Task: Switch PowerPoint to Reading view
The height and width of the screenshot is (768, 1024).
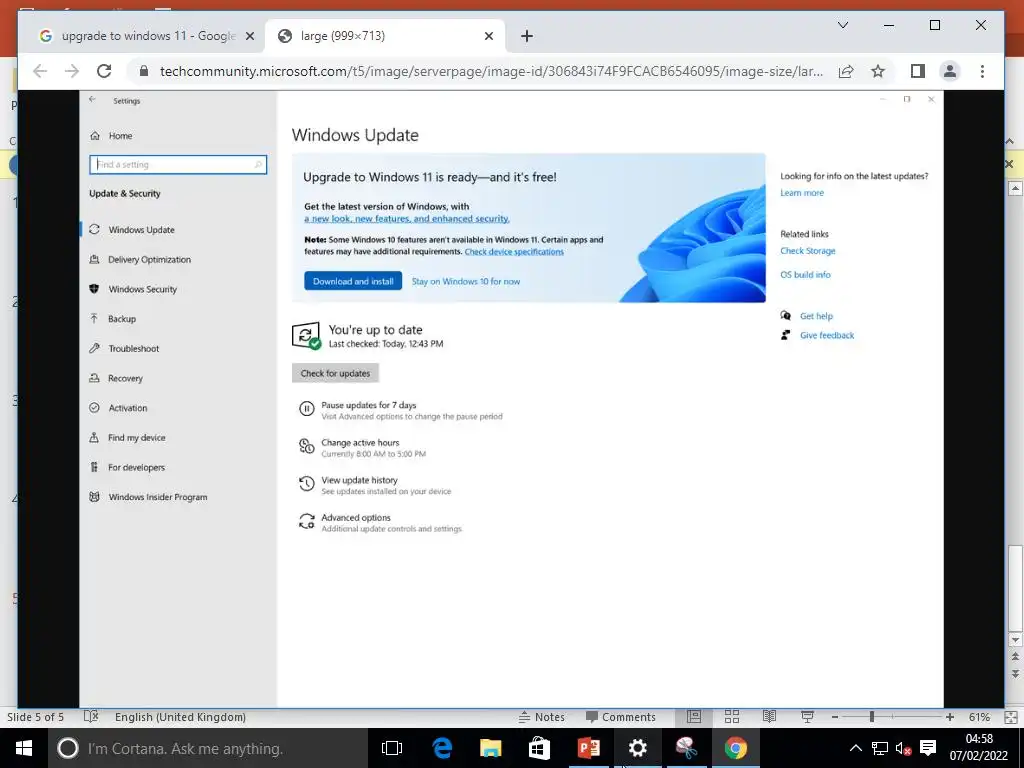Action: (x=769, y=717)
